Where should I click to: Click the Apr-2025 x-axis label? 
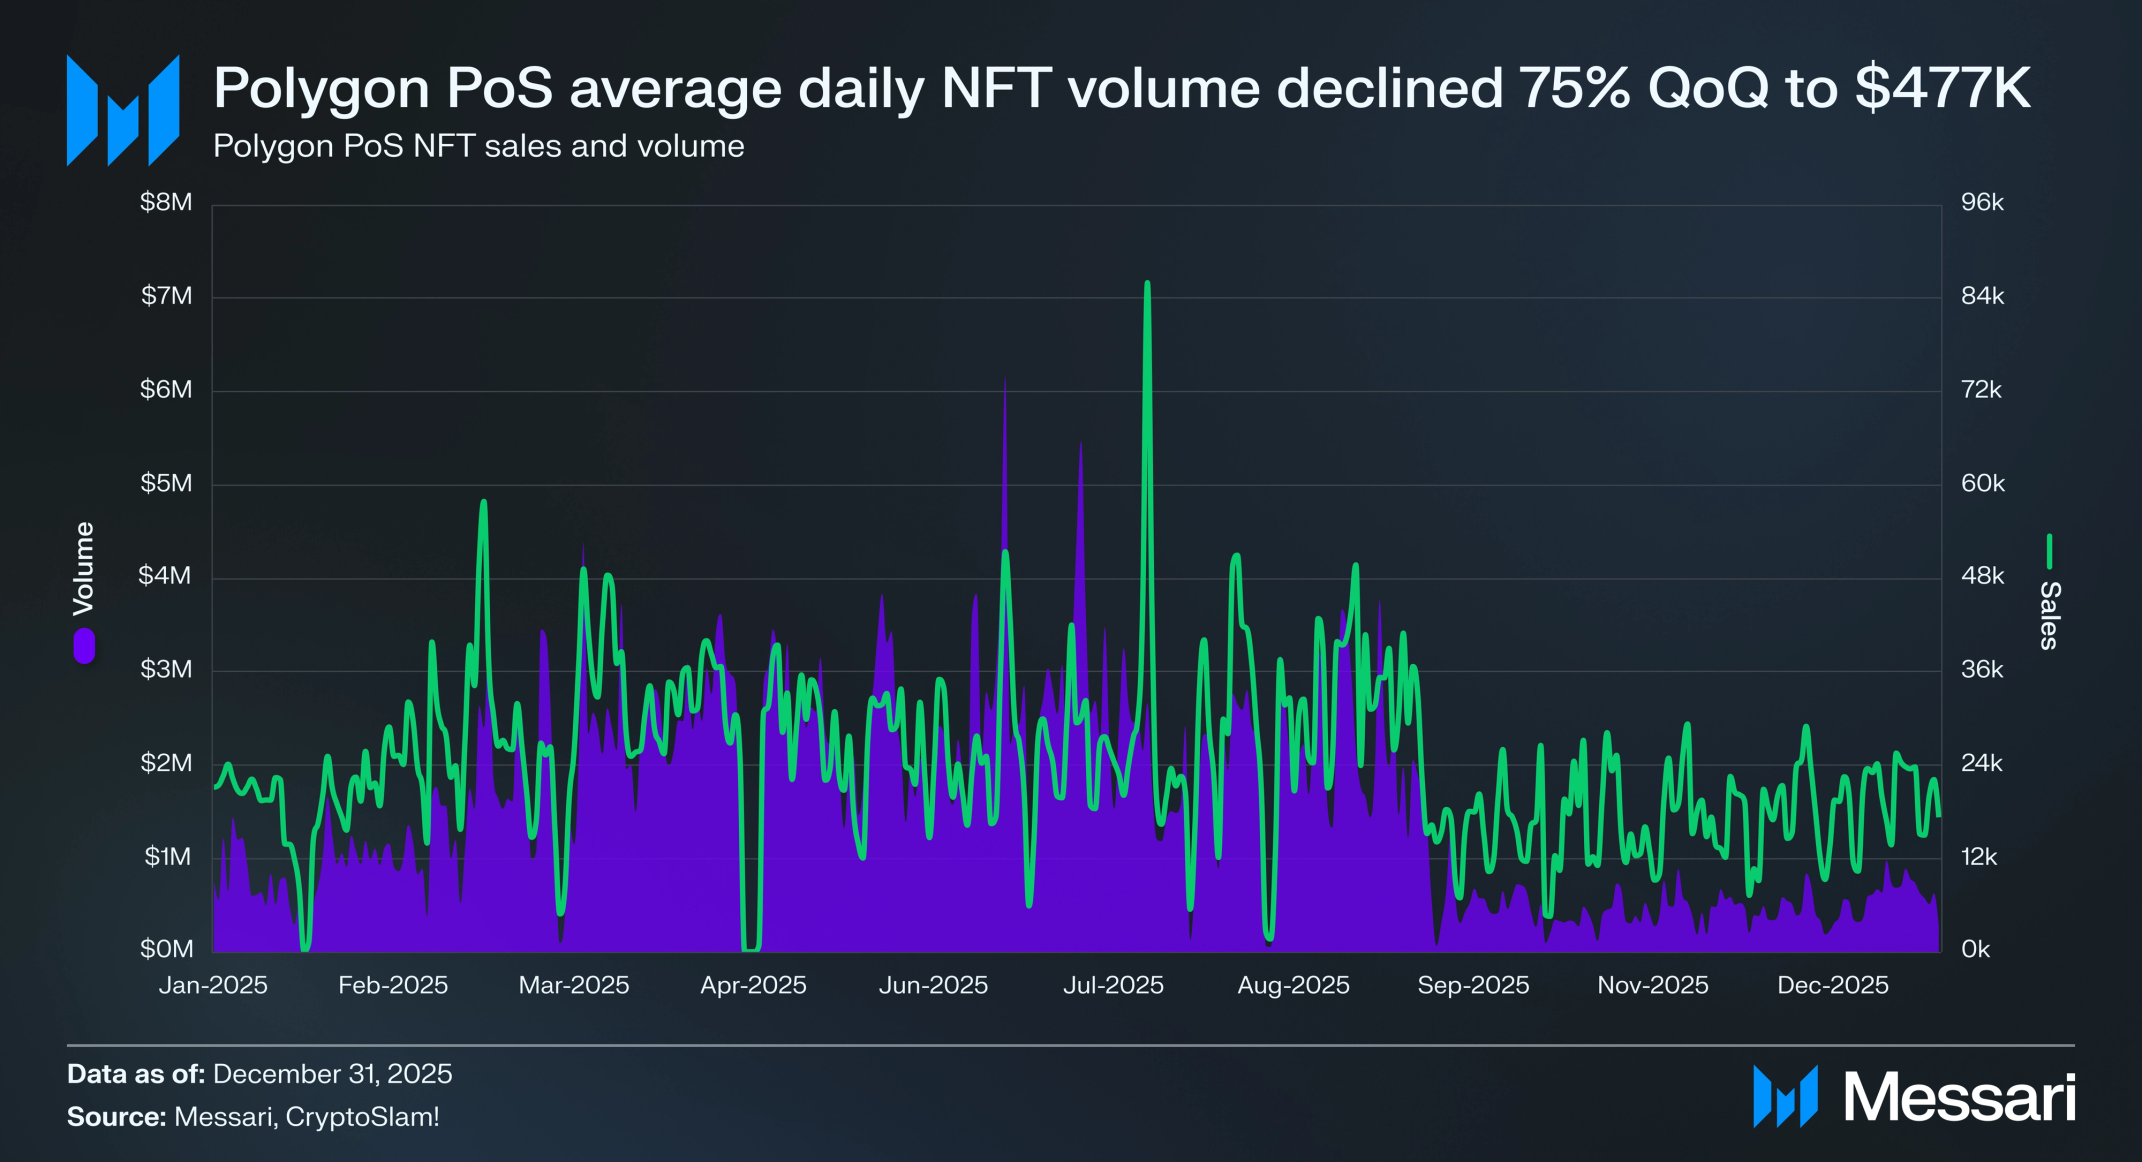point(753,985)
